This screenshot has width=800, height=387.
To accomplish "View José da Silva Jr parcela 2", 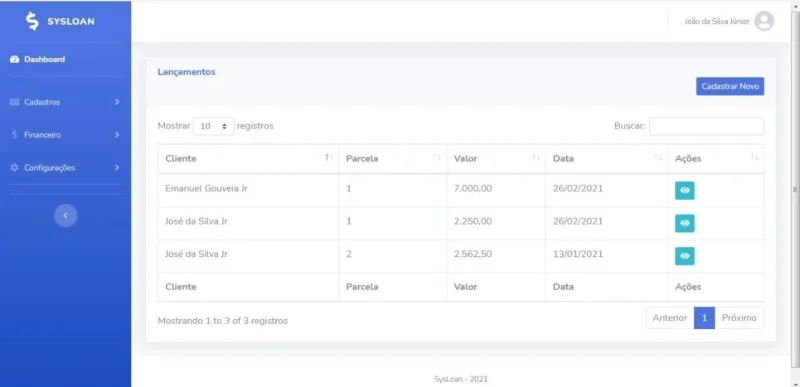I will pos(685,256).
